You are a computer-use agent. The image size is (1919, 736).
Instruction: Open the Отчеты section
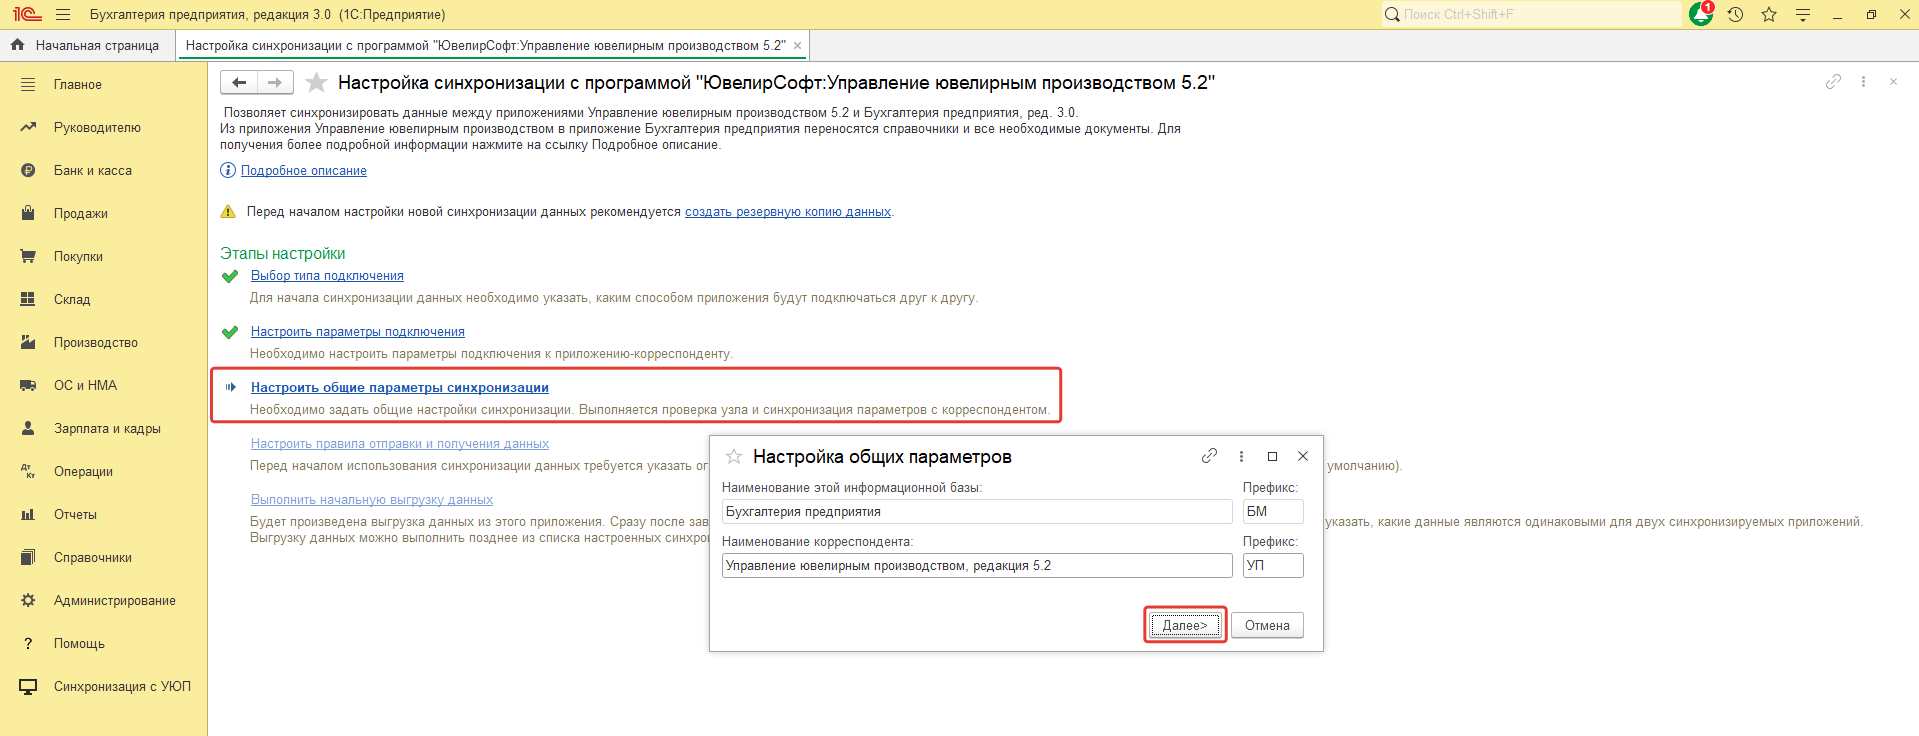75,515
